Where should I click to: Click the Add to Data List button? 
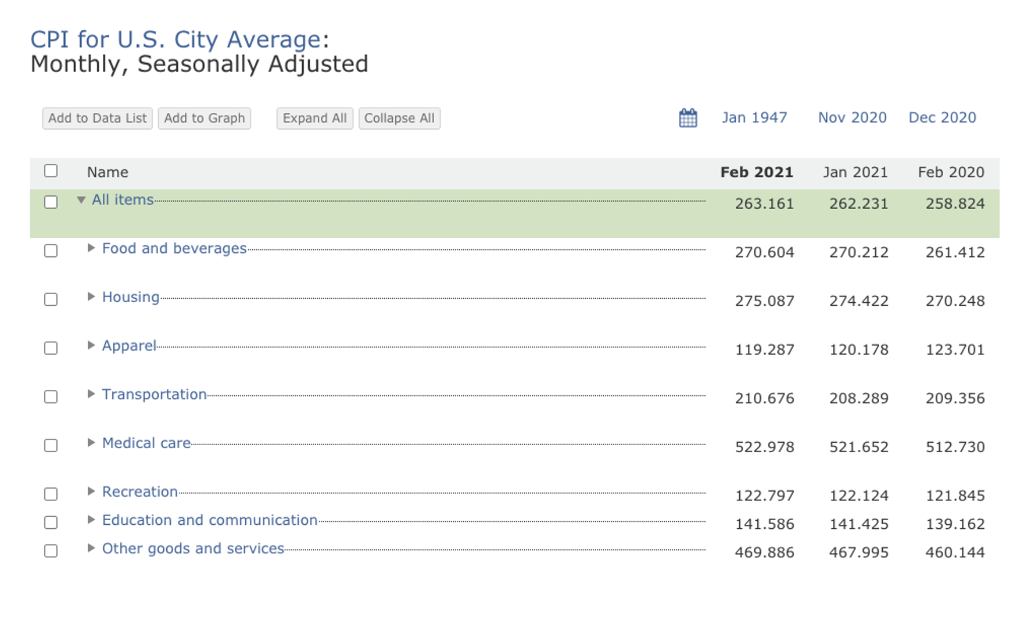96,118
